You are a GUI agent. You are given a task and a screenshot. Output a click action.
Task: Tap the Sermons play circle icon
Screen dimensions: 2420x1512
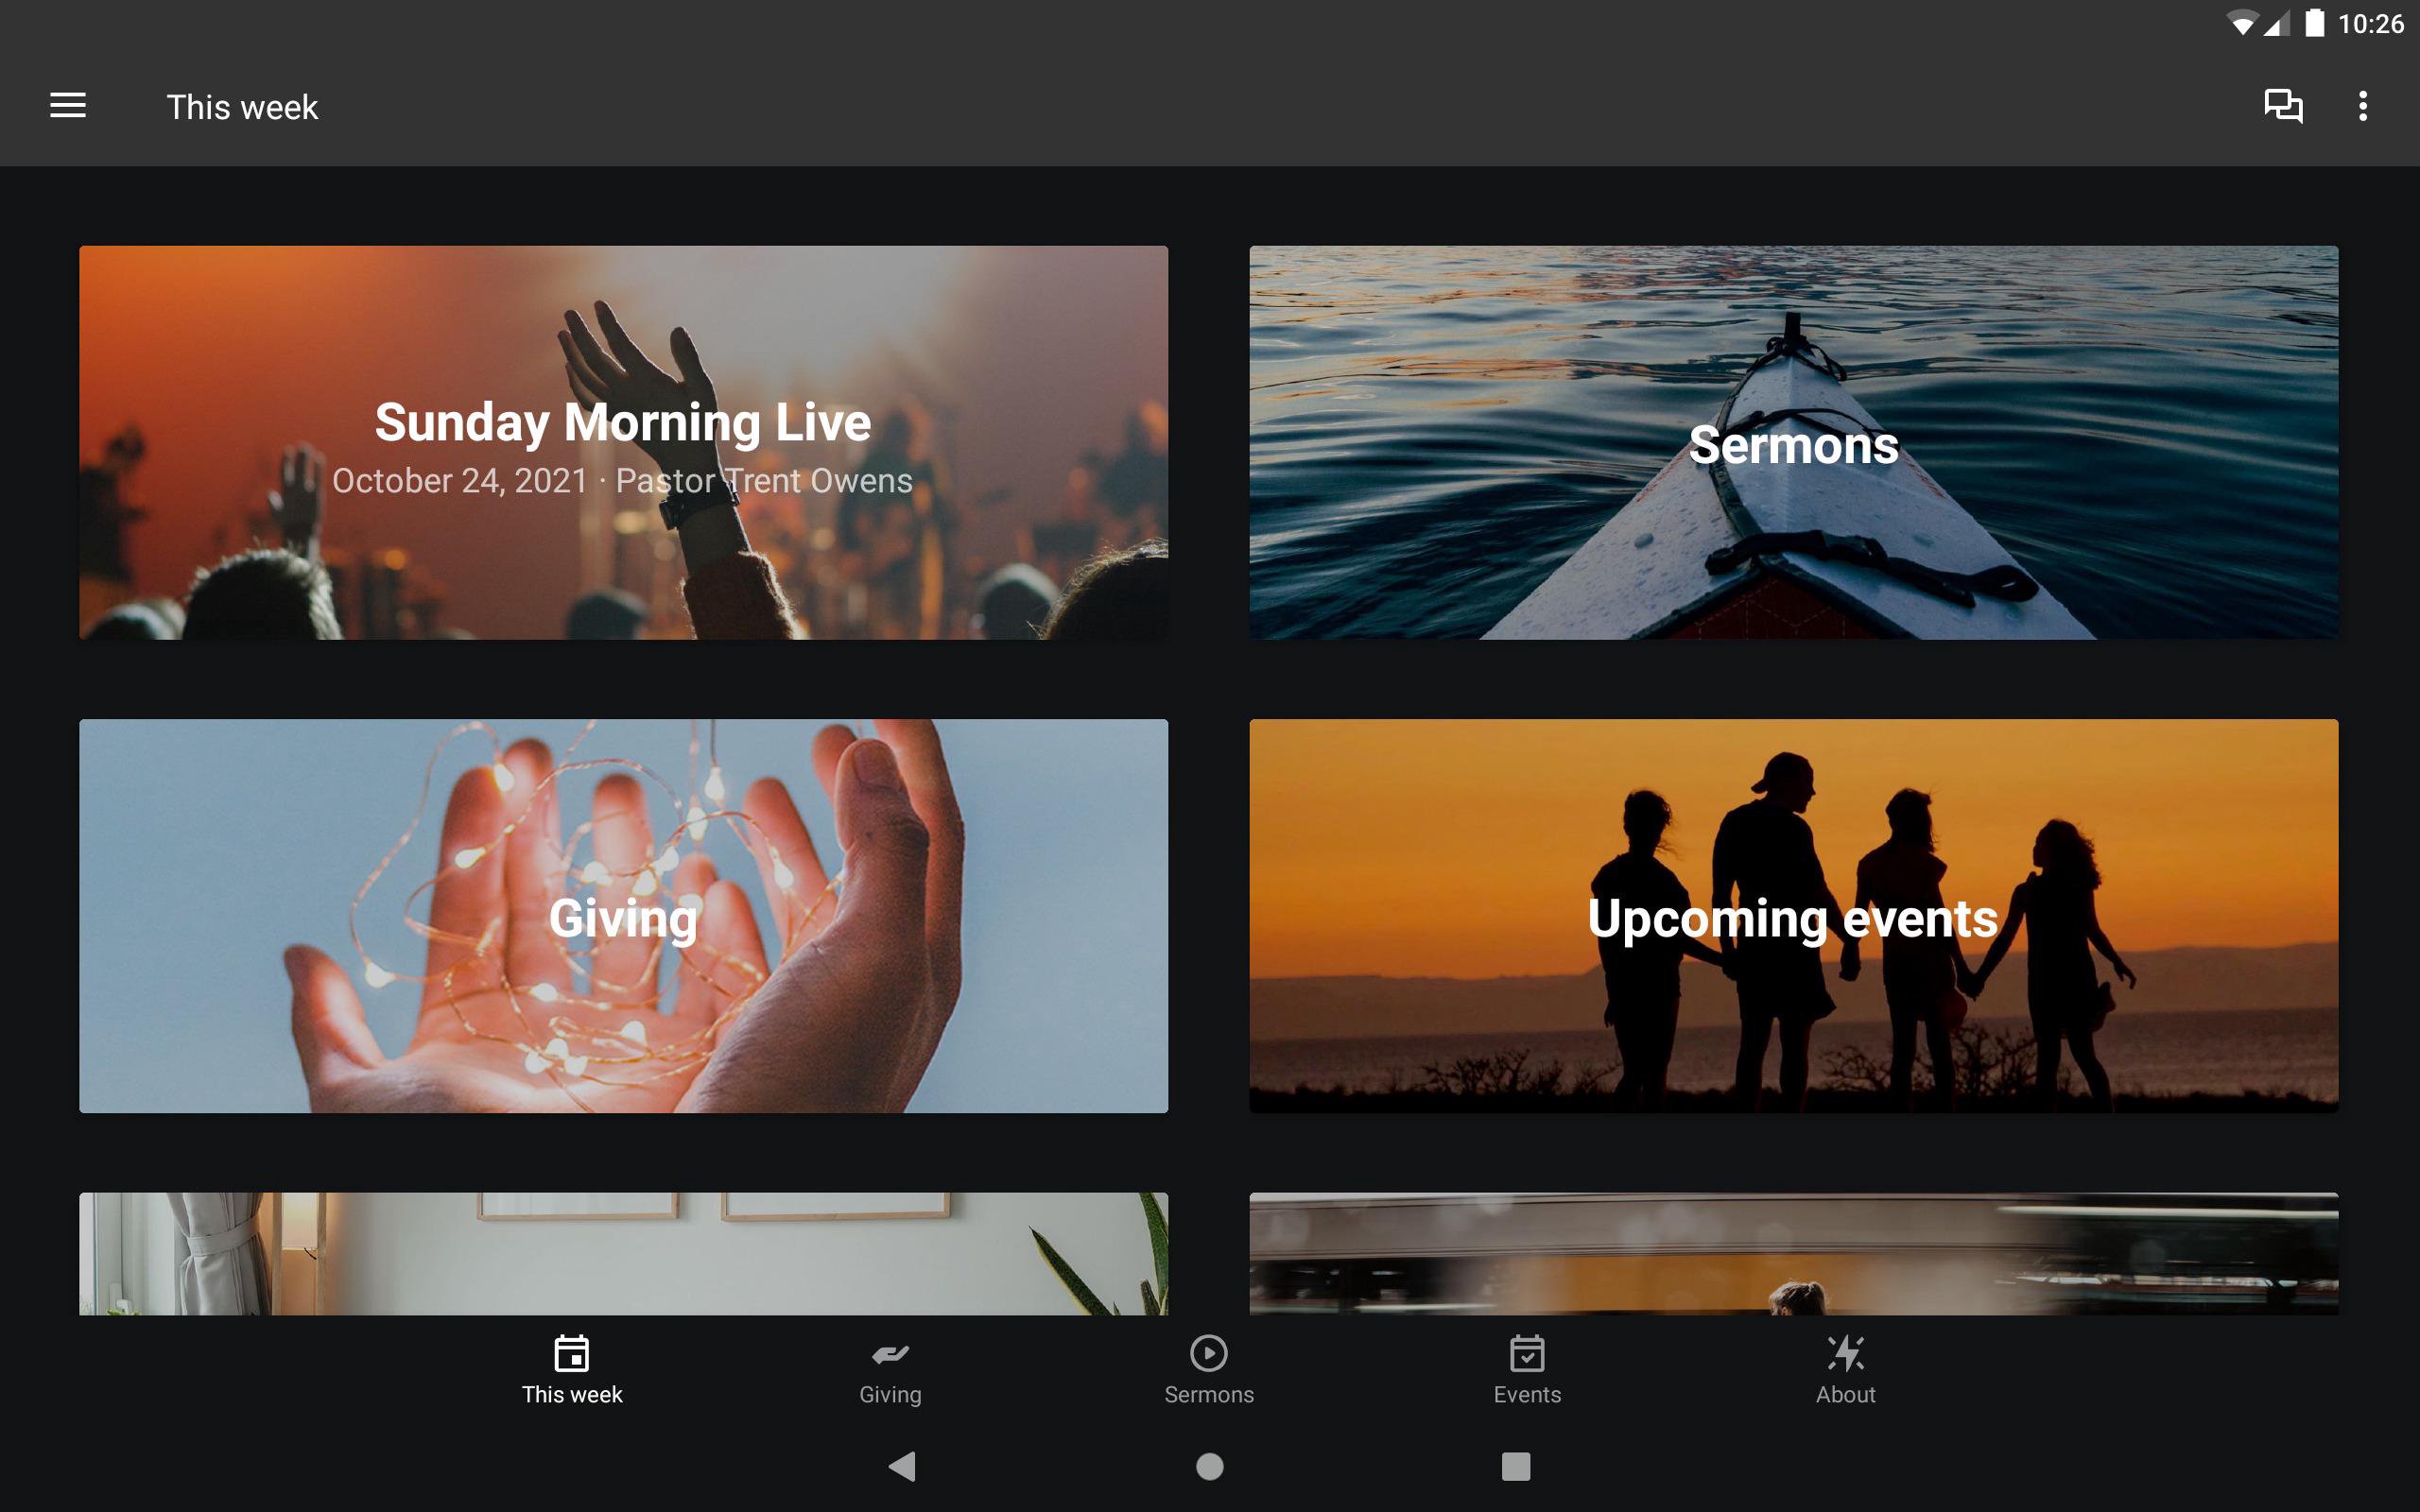point(1208,1354)
